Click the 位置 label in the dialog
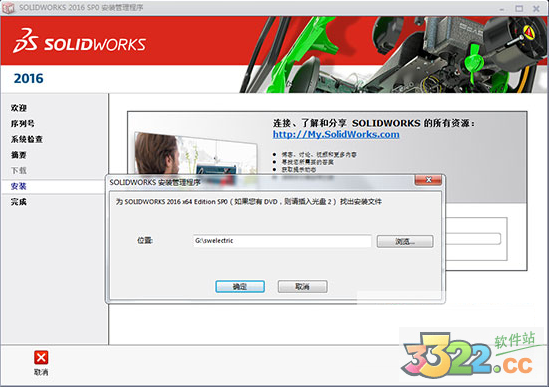 [145, 241]
